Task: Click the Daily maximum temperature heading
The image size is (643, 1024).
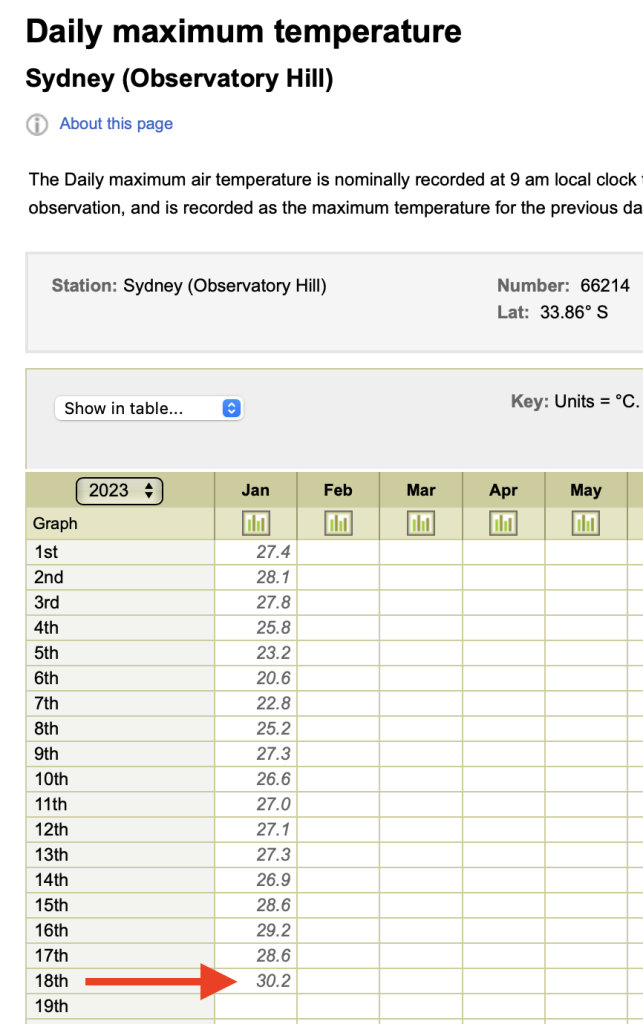Action: point(243,32)
